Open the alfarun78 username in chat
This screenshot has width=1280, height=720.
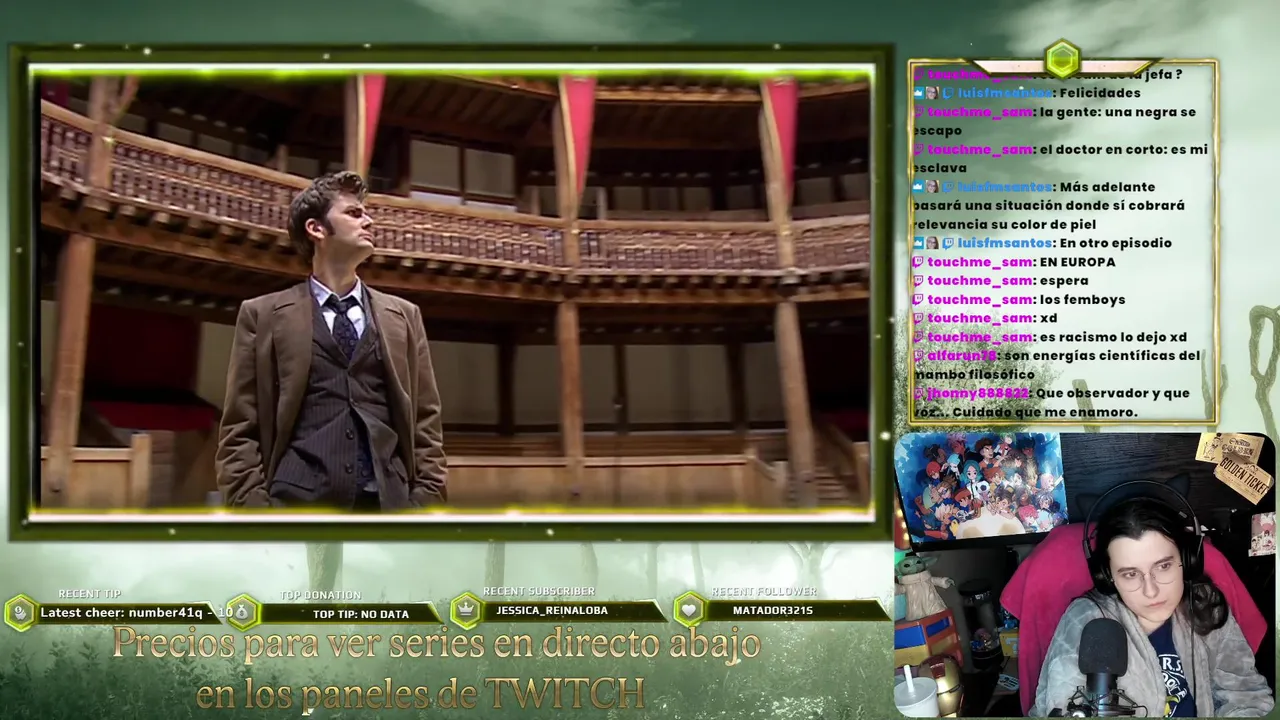[961, 356]
